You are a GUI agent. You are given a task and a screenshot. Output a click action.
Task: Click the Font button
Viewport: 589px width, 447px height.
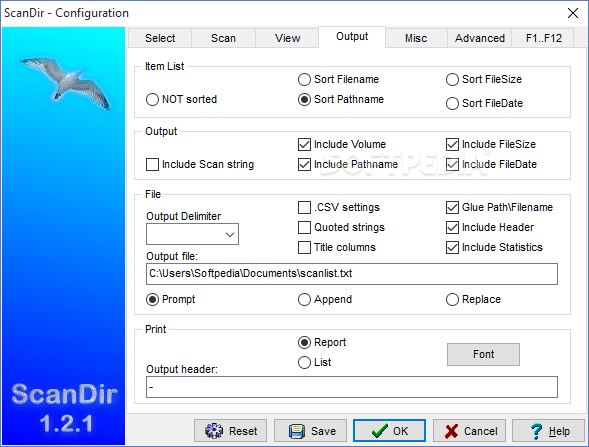coord(483,354)
